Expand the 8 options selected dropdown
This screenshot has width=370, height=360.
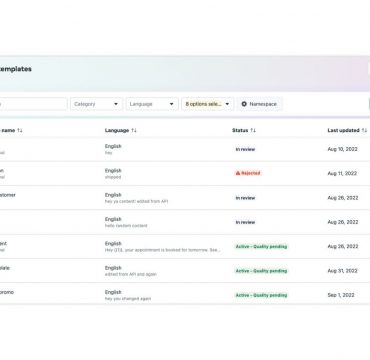coord(208,104)
